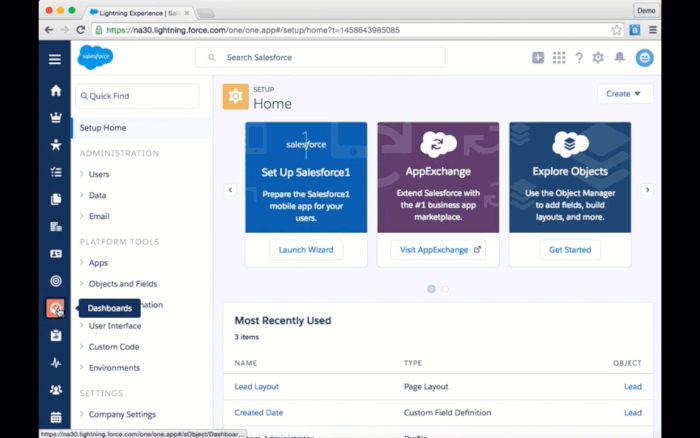
Task: Click the orange Setup gear tile
Action: pyautogui.click(x=236, y=96)
